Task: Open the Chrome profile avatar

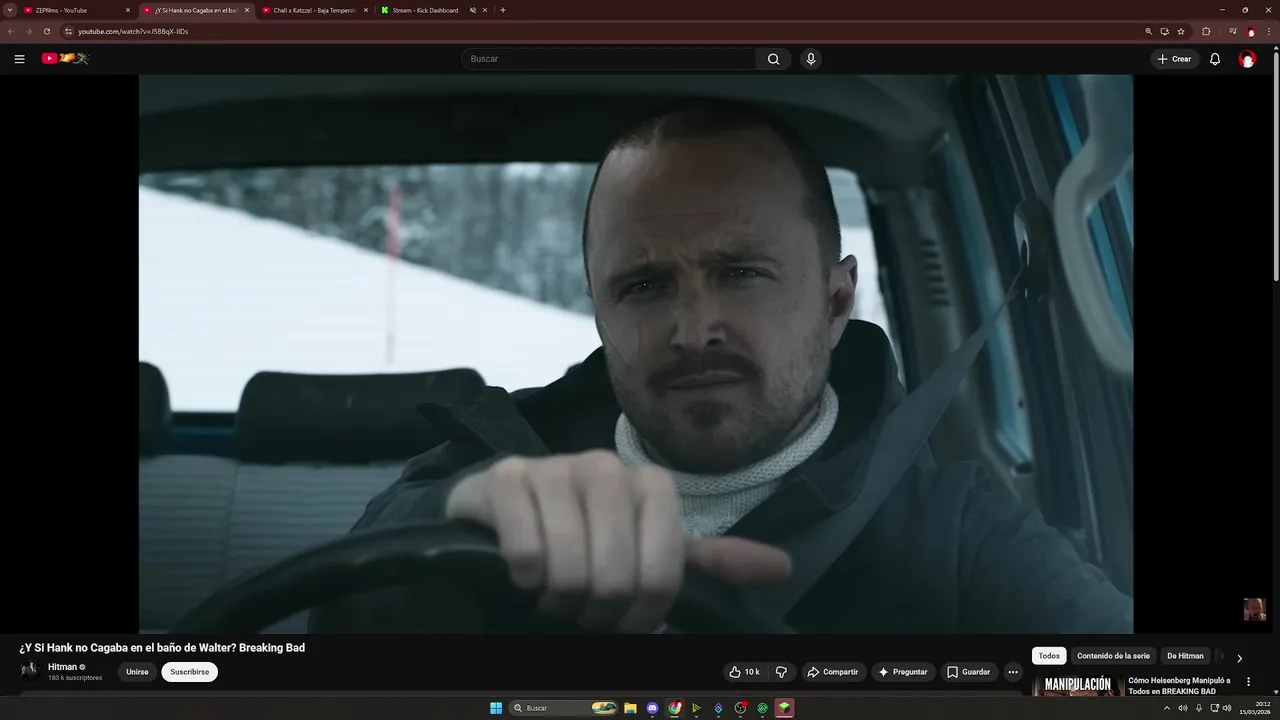Action: coord(1251,31)
